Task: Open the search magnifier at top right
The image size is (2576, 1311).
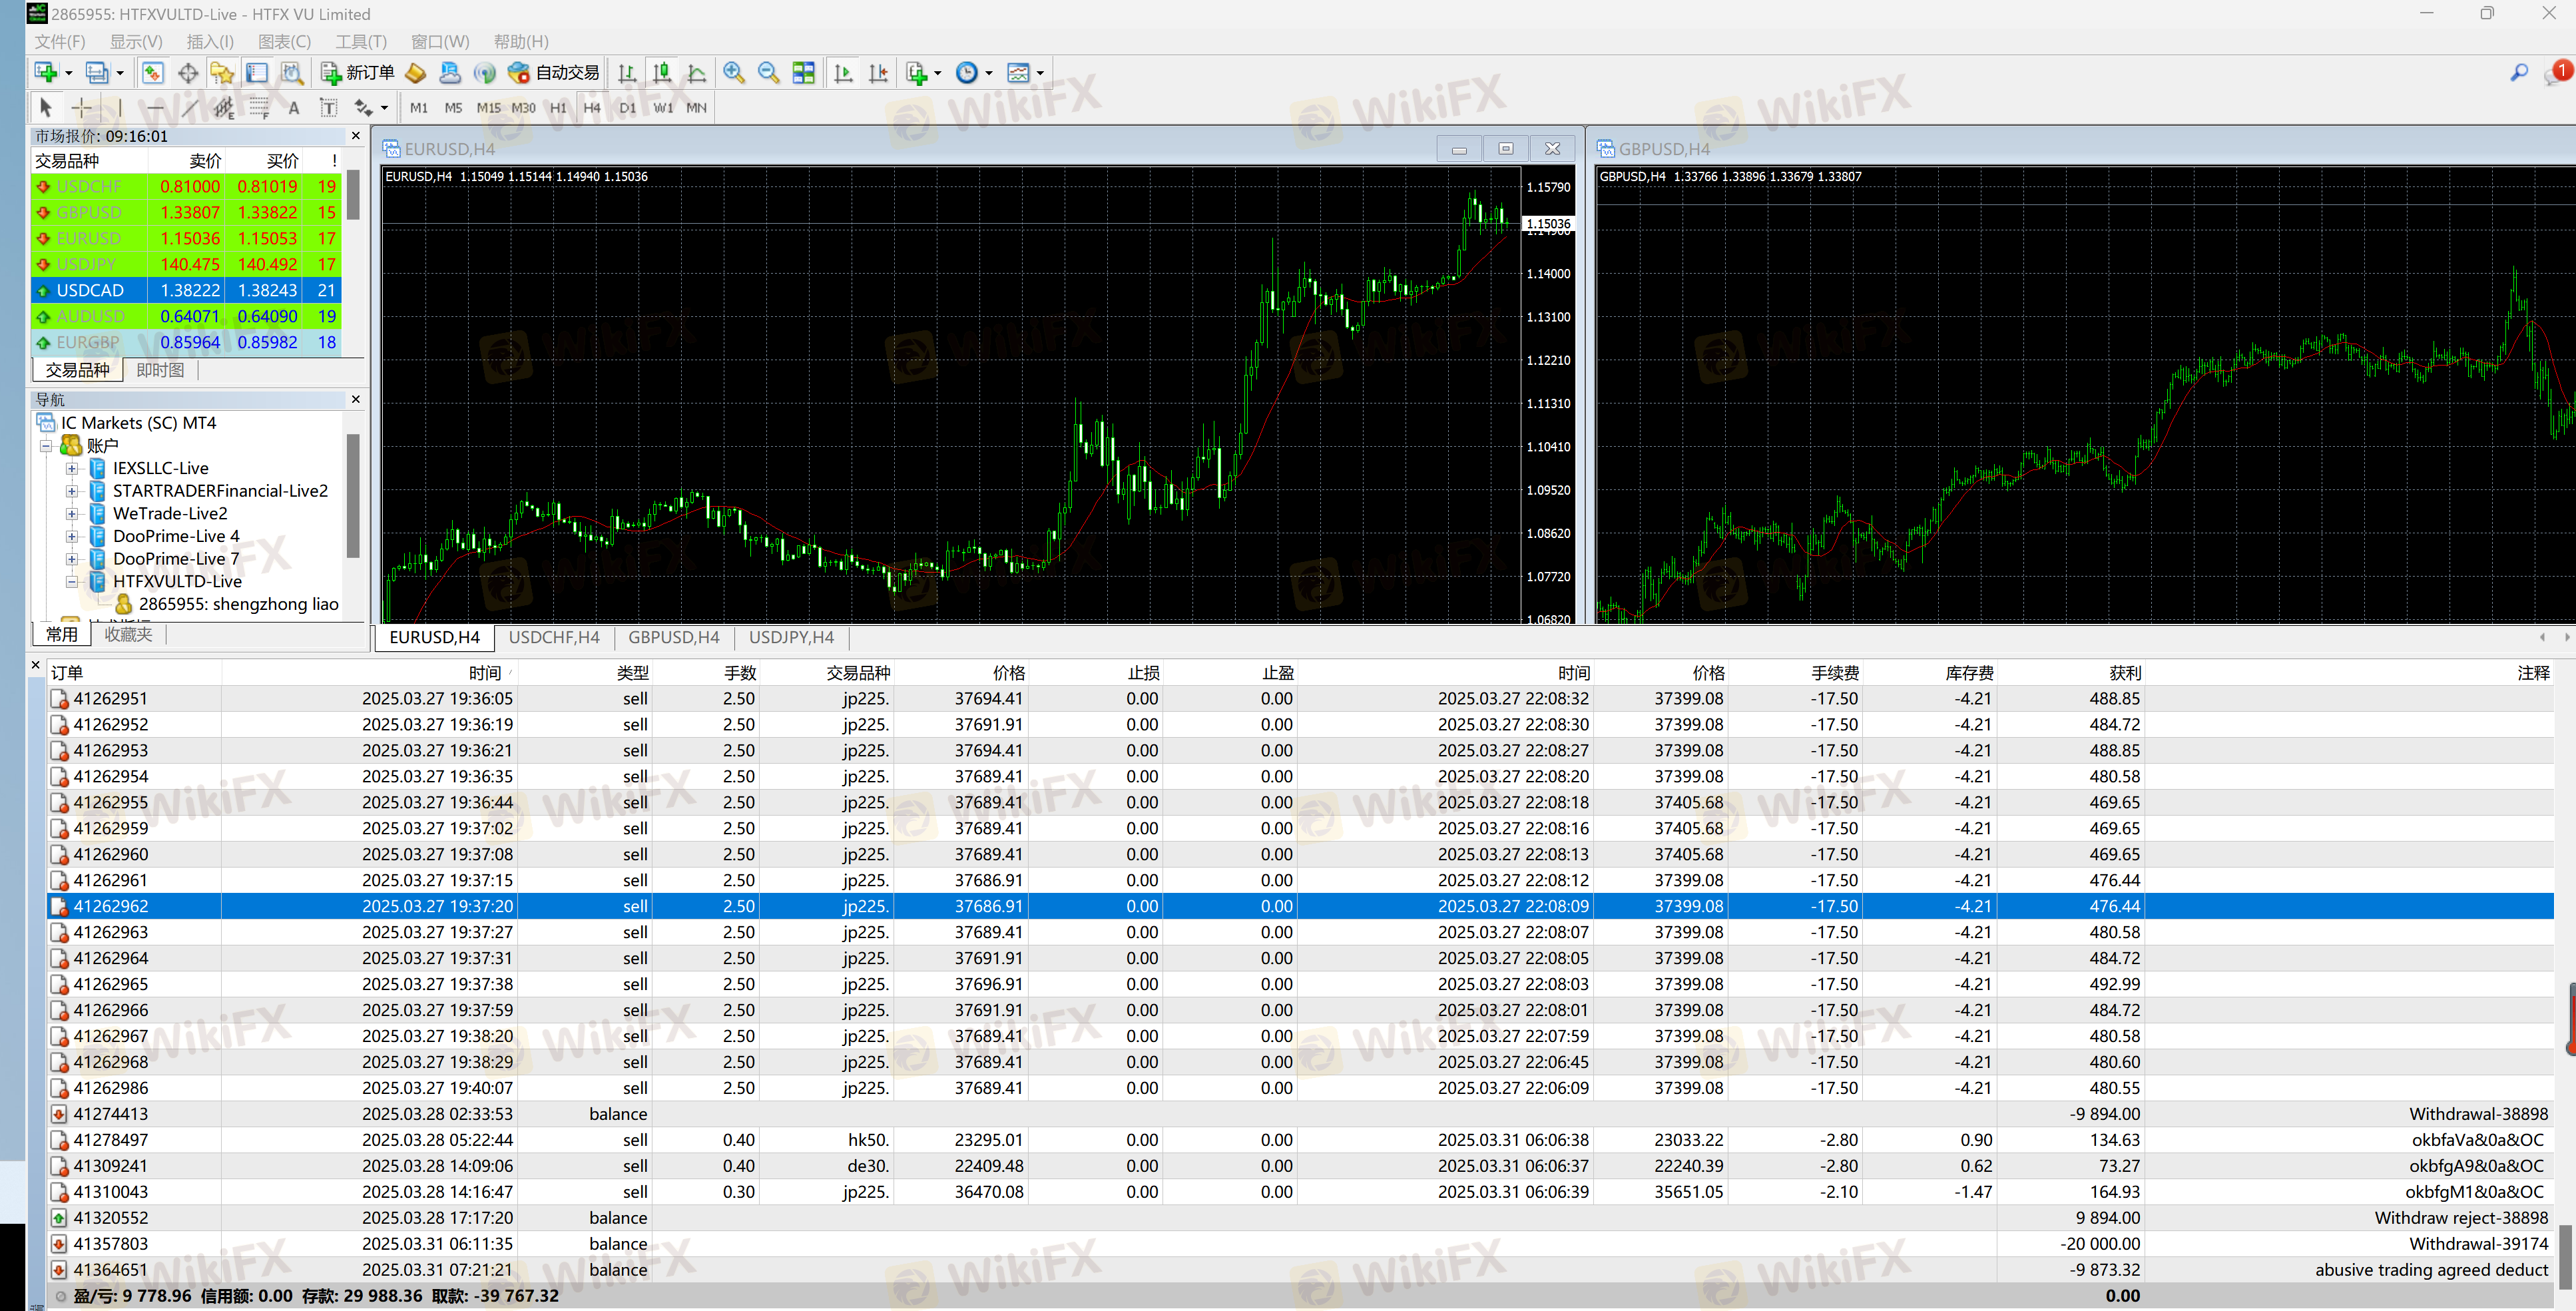Action: (x=2518, y=73)
